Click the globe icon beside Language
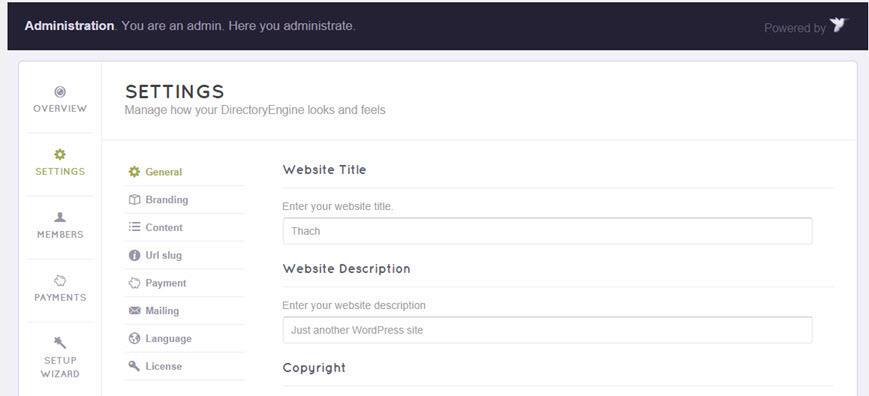The width and height of the screenshot is (869, 396). pyautogui.click(x=134, y=338)
